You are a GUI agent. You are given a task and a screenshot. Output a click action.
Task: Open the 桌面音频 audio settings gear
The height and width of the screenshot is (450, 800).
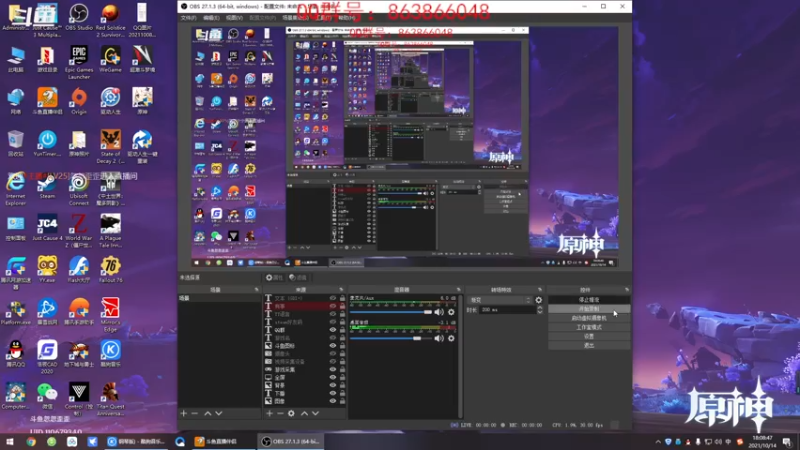(x=451, y=338)
